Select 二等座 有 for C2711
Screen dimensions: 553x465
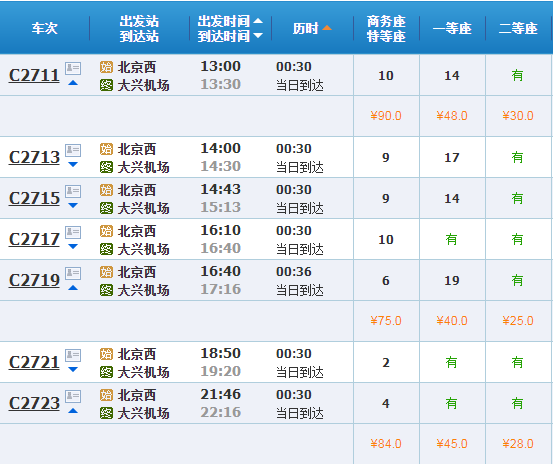(517, 75)
